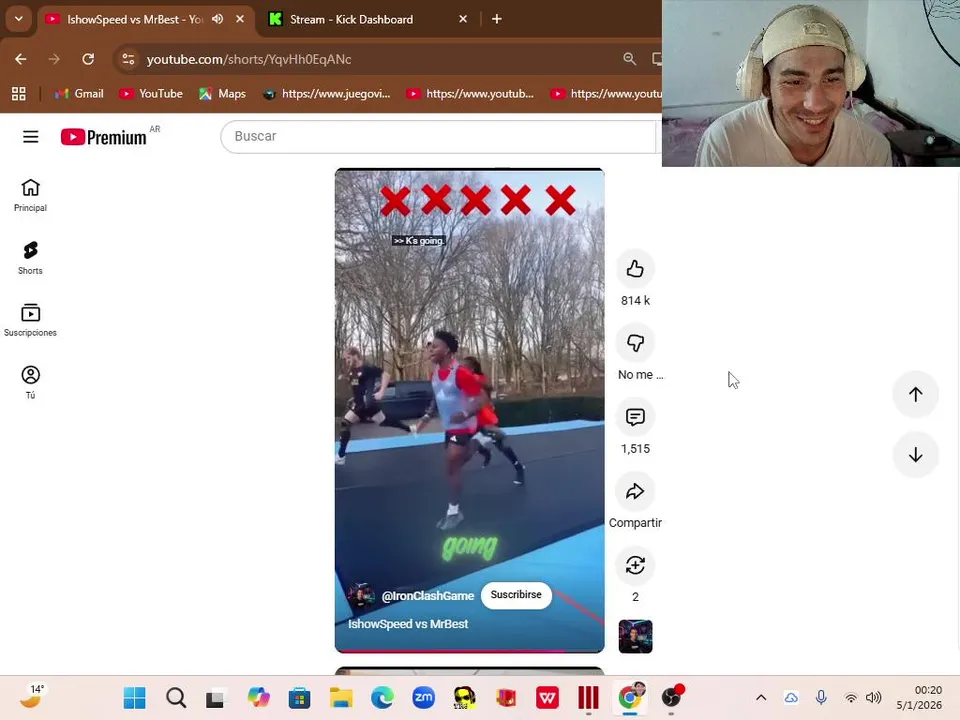This screenshot has width=960, height=720.
Task: Open Shorts in the sidebar
Action: 30,258
